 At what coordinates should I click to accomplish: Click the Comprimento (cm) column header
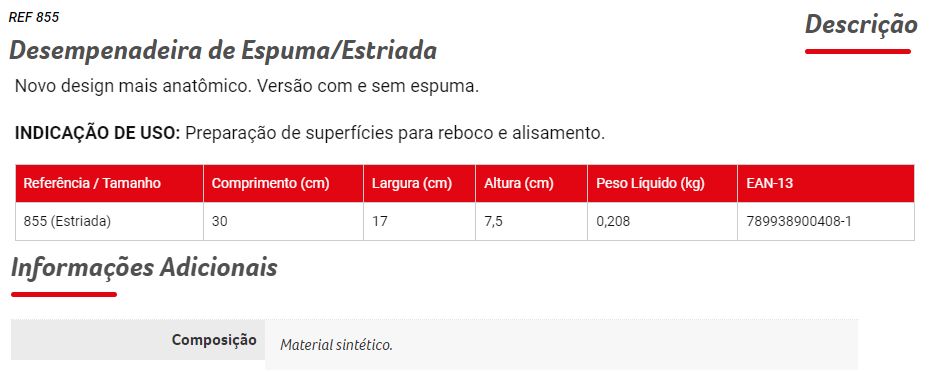[x=283, y=184]
